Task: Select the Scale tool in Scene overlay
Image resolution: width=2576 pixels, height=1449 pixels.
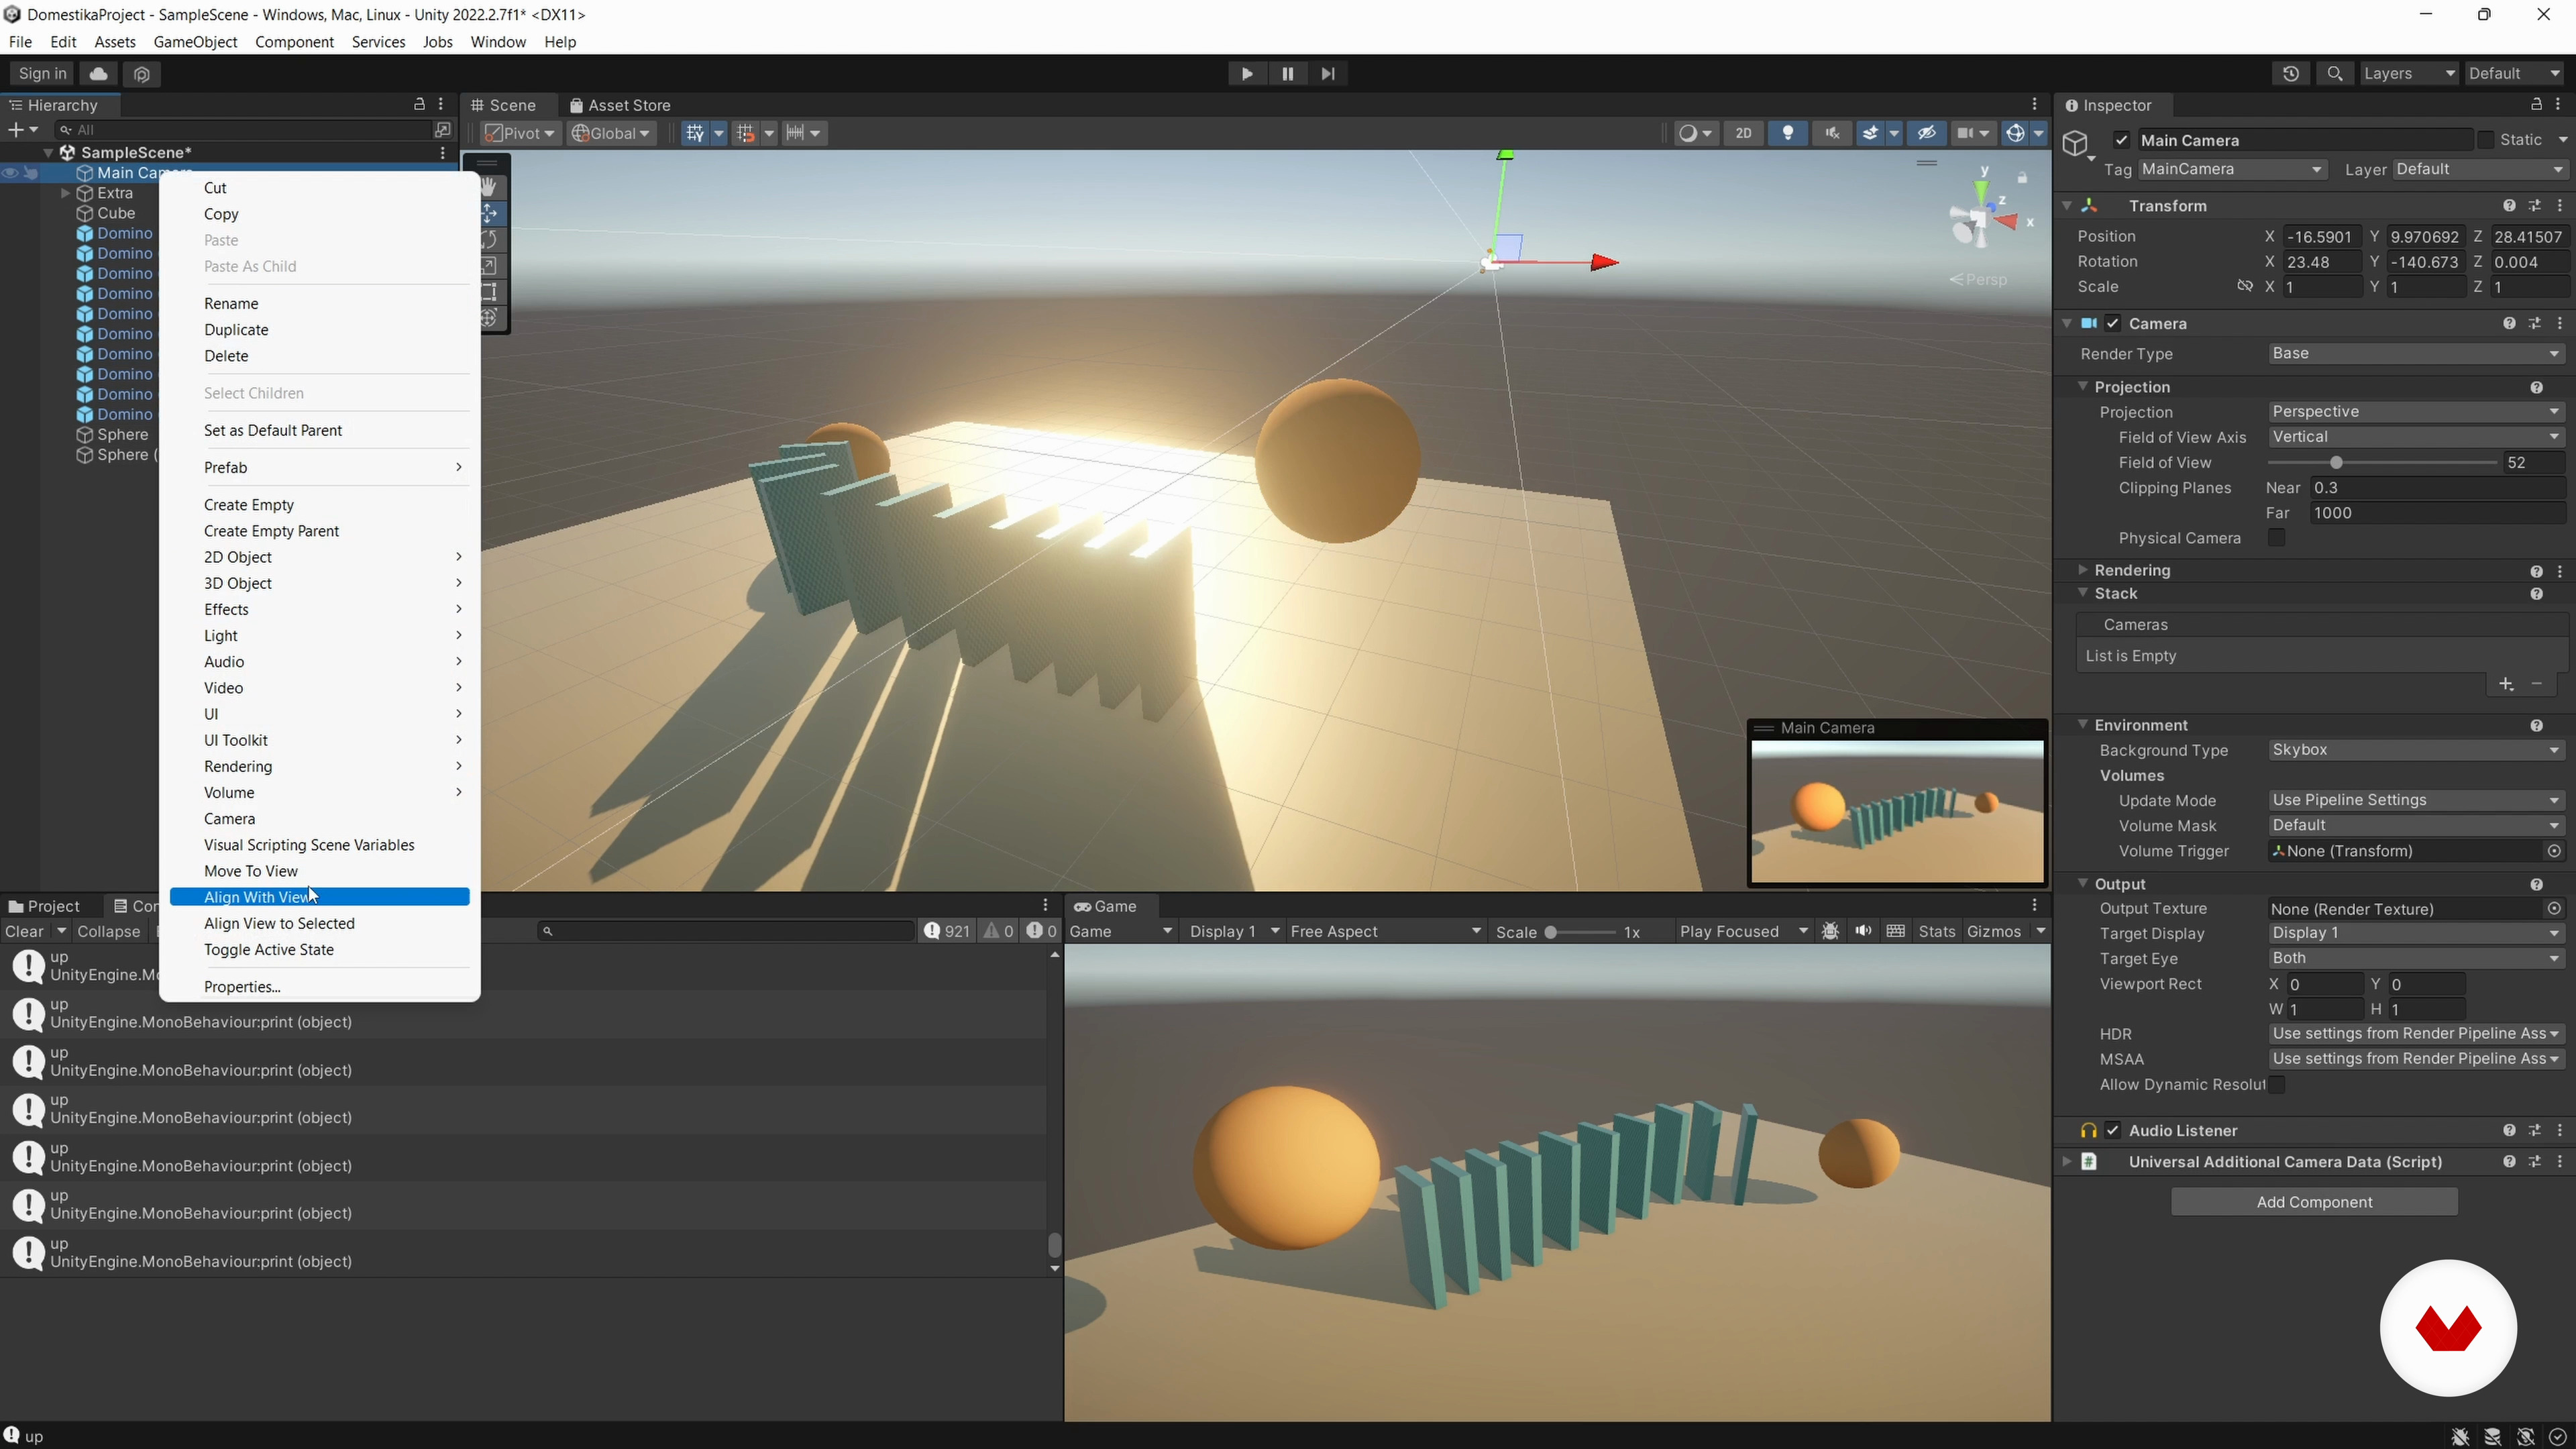Action: [490, 266]
